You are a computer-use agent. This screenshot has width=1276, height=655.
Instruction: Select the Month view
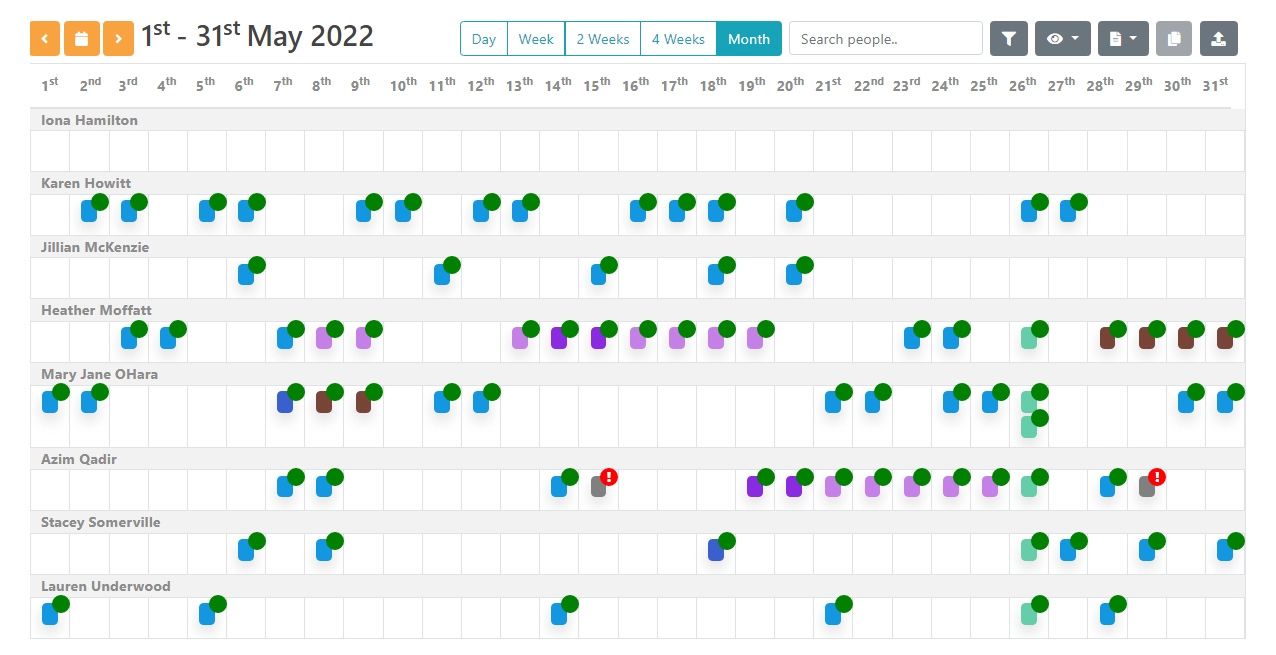pyautogui.click(x=749, y=39)
